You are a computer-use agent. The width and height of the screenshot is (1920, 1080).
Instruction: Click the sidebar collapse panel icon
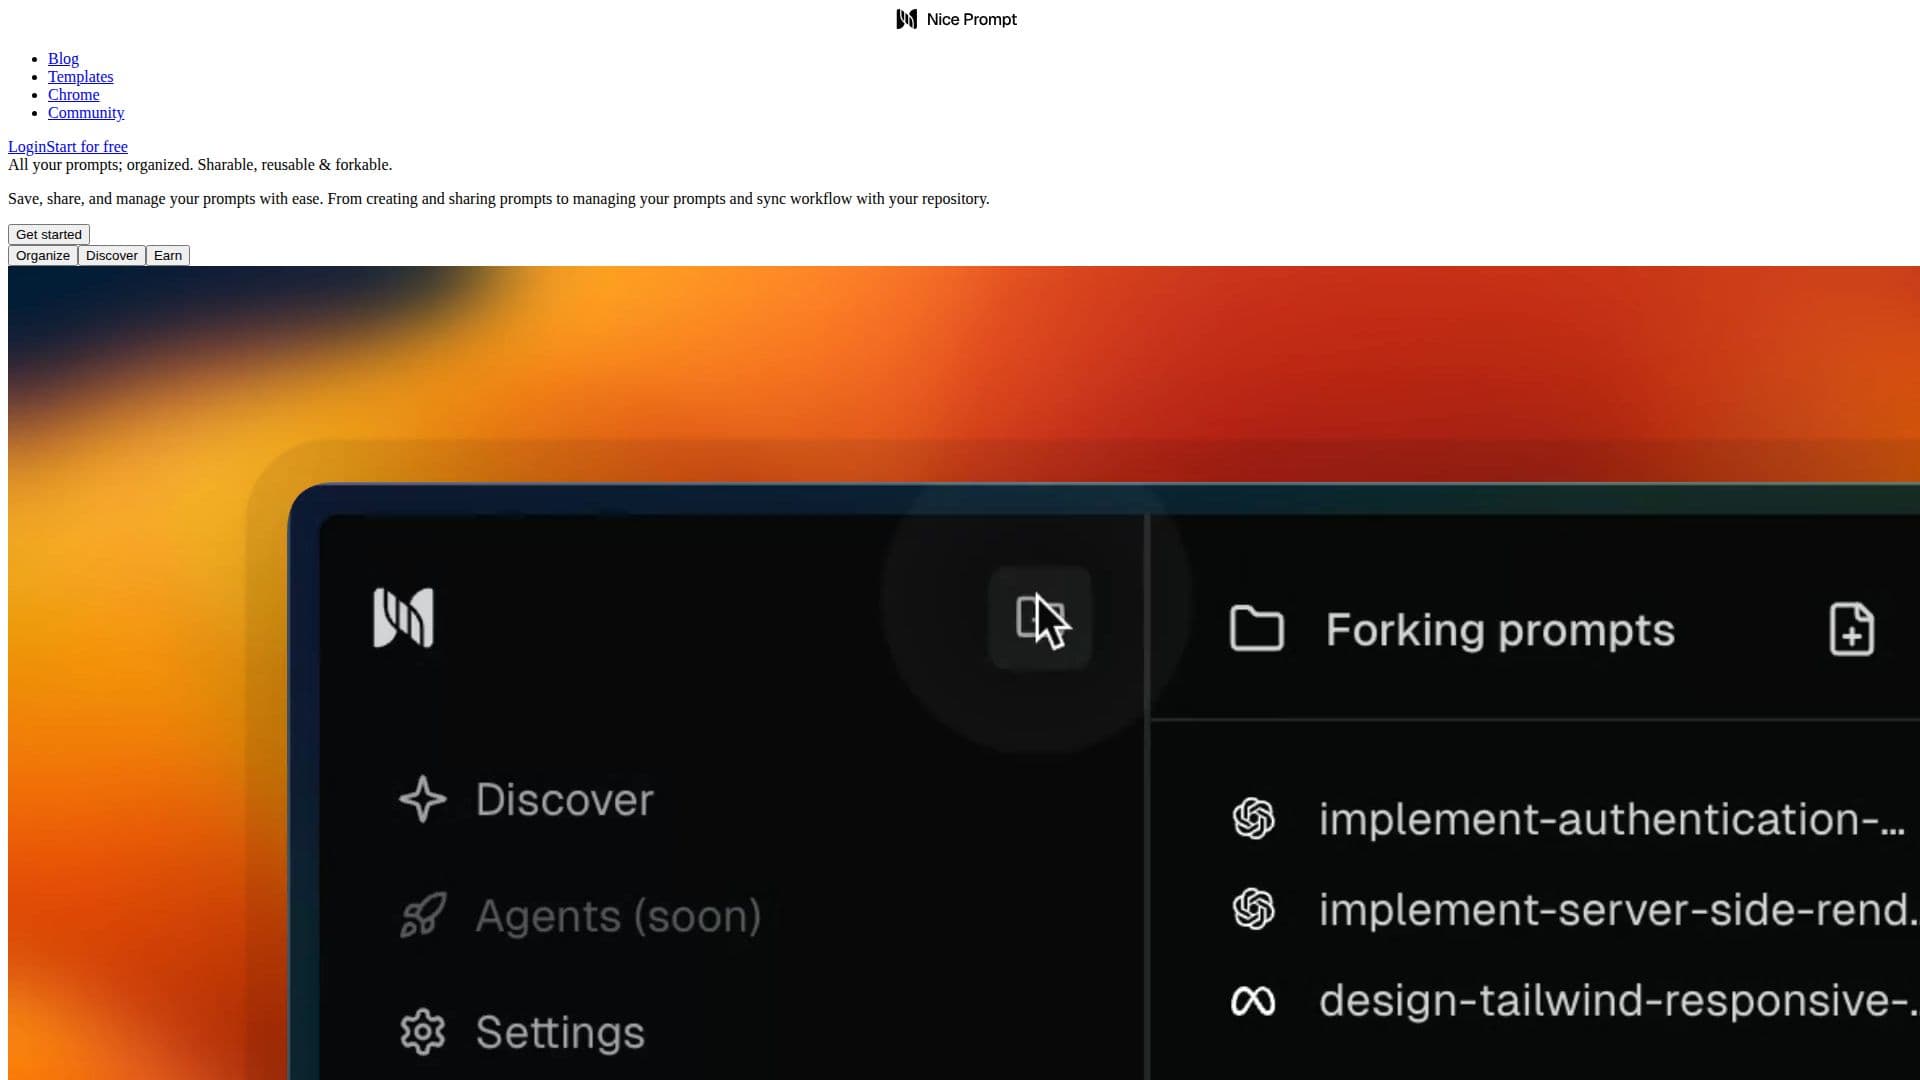click(x=1039, y=618)
